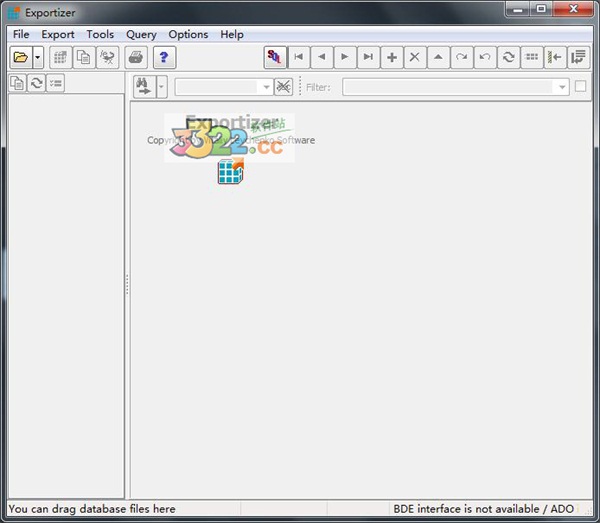Copy table list in left panel
The image size is (600, 523).
click(x=17, y=83)
